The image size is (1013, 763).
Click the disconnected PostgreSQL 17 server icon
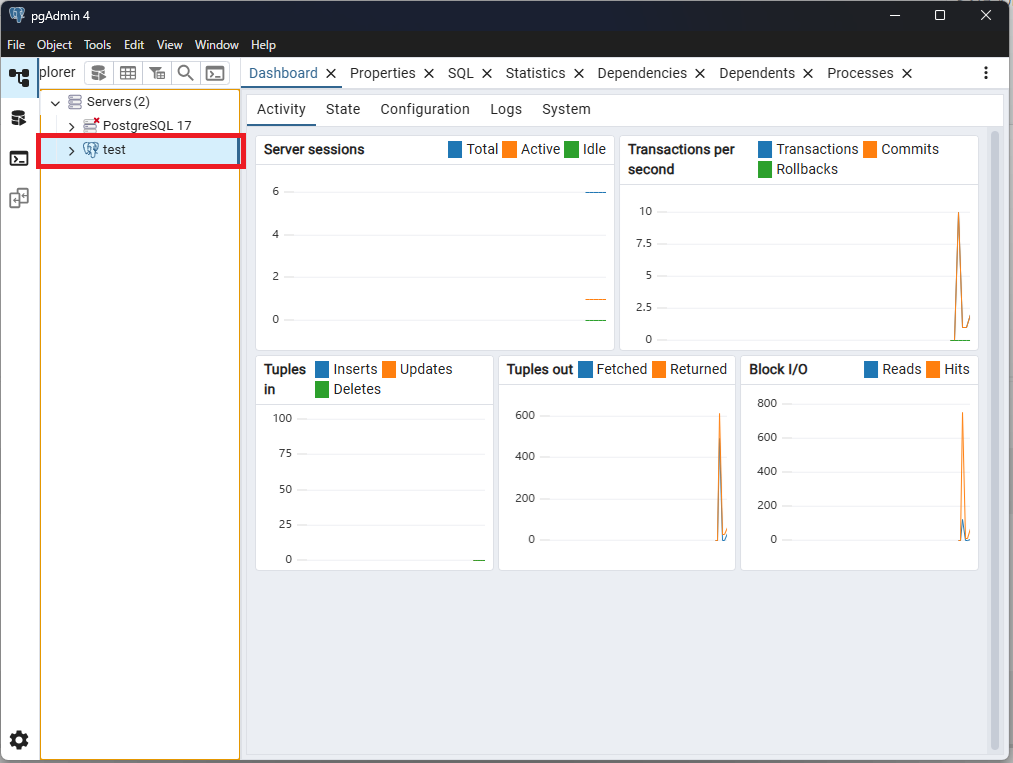[x=91, y=125]
